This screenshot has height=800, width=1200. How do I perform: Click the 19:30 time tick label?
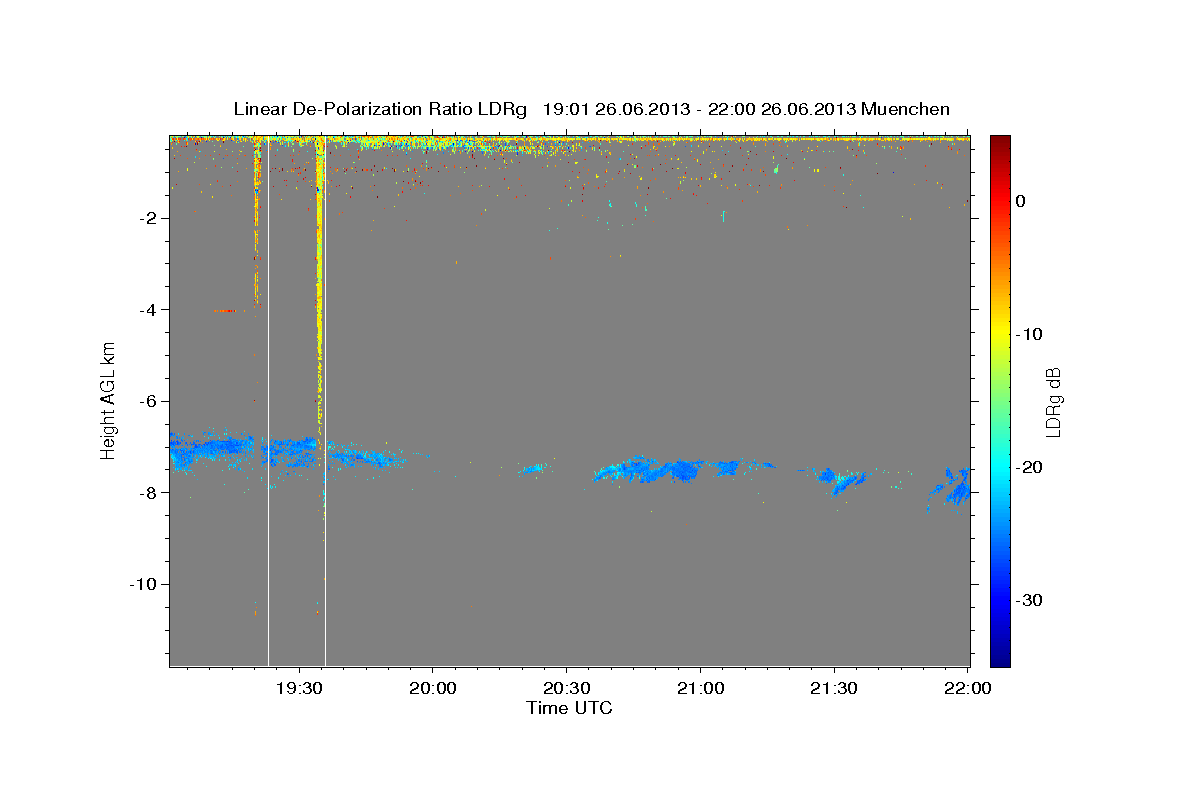(x=298, y=688)
